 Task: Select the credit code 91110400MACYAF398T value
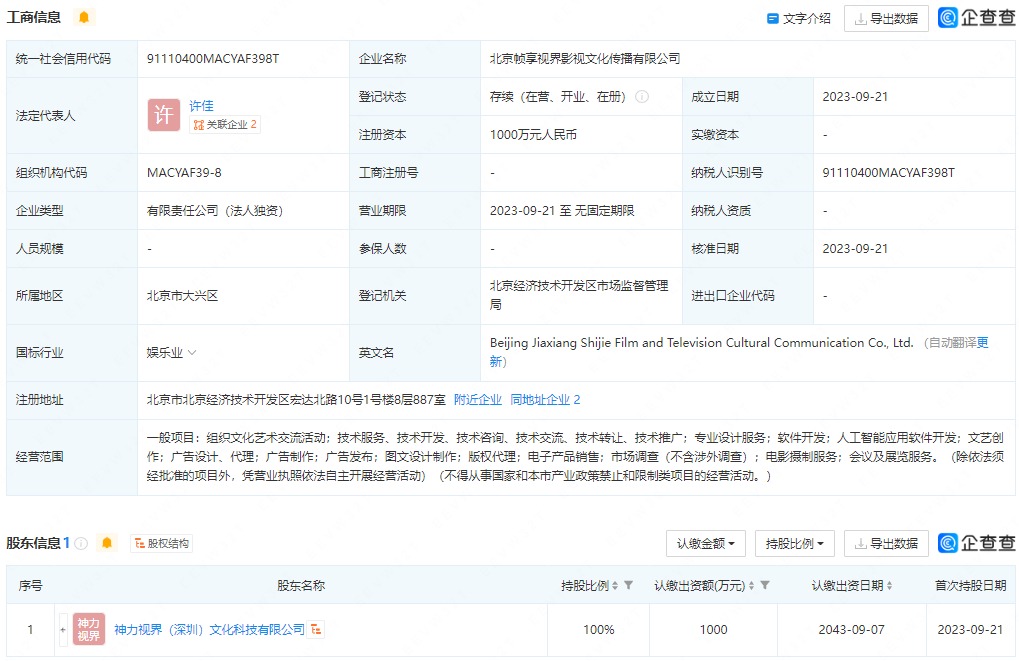(213, 58)
